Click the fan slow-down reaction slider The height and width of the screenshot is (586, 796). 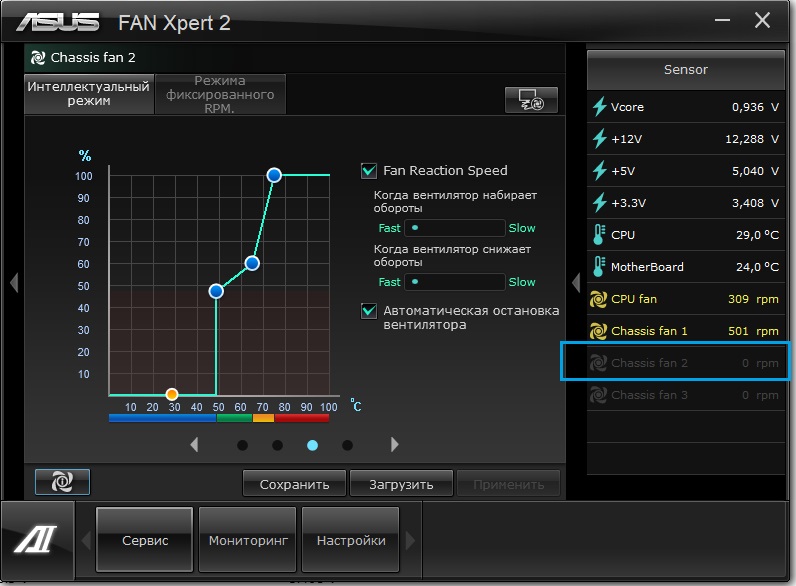(454, 282)
